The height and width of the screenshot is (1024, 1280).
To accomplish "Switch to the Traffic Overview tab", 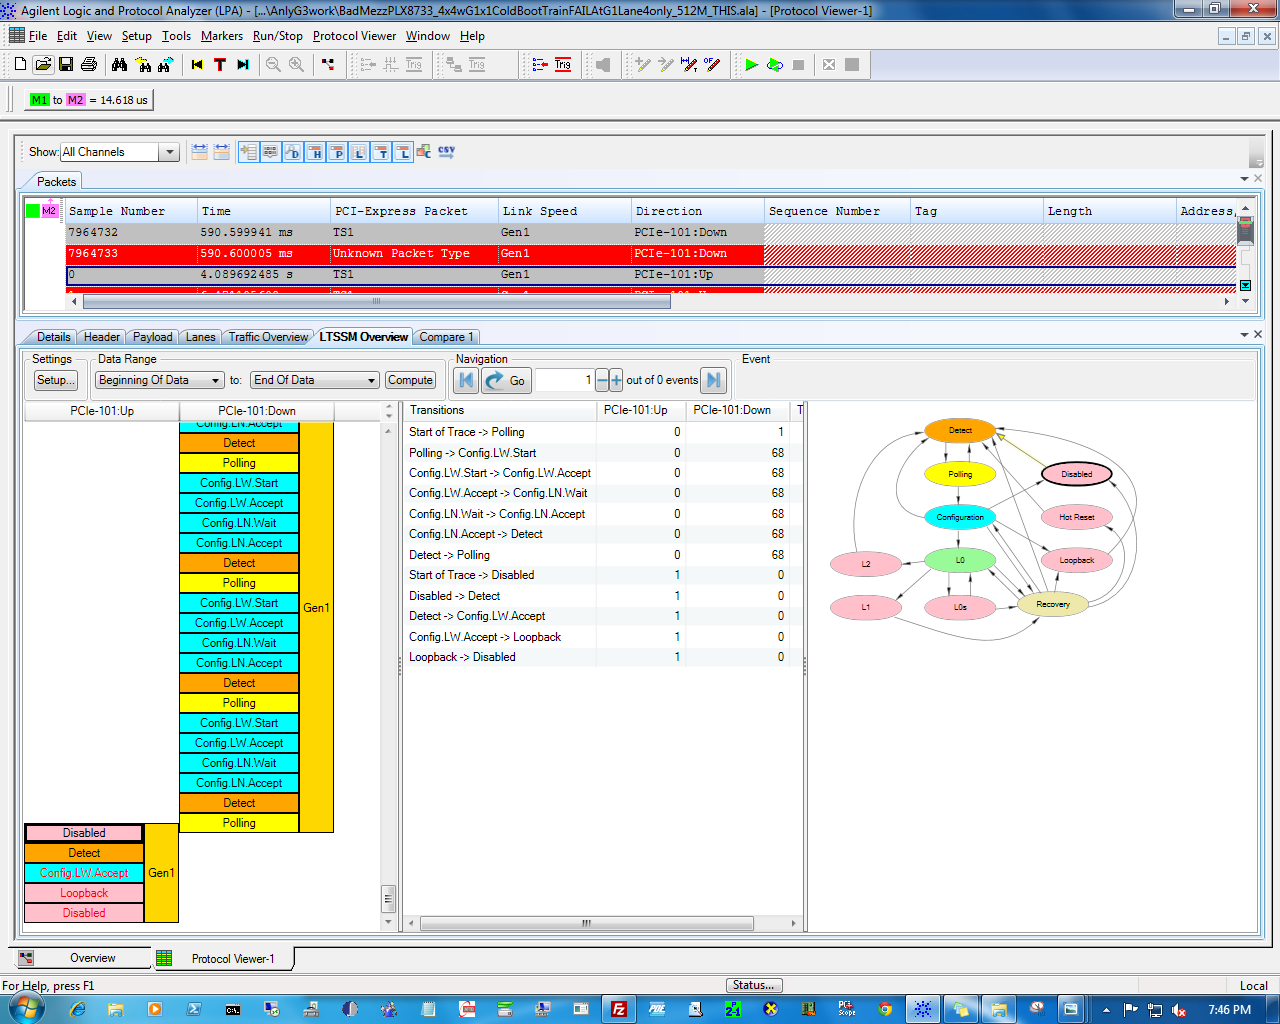I will [268, 337].
